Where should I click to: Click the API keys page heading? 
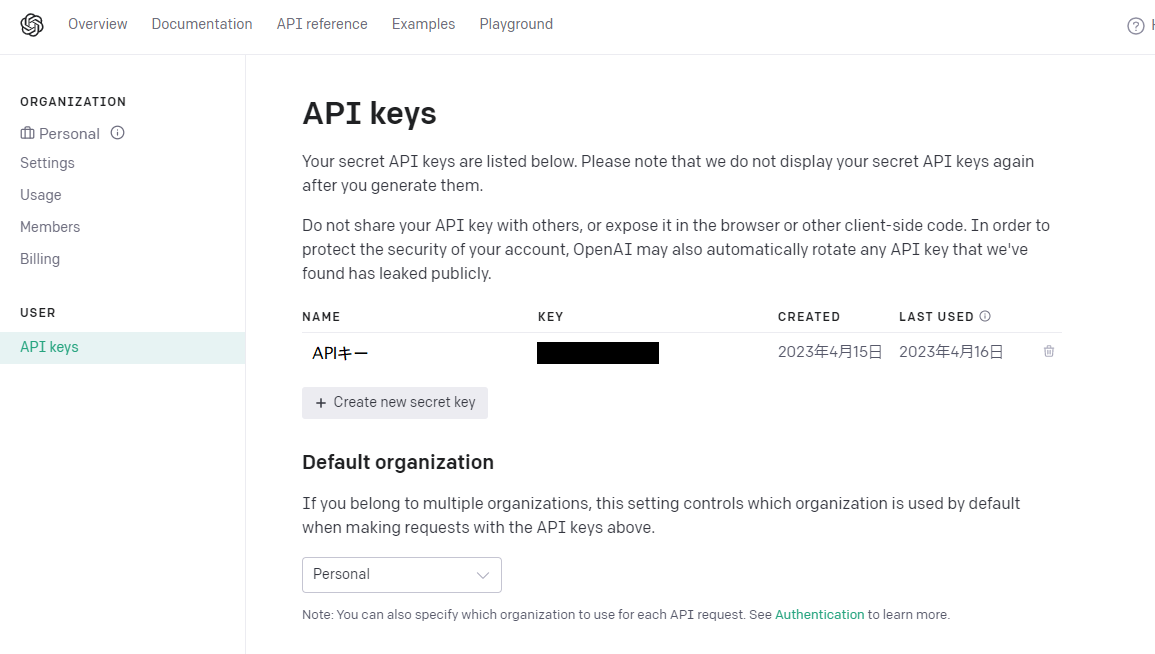click(x=369, y=114)
